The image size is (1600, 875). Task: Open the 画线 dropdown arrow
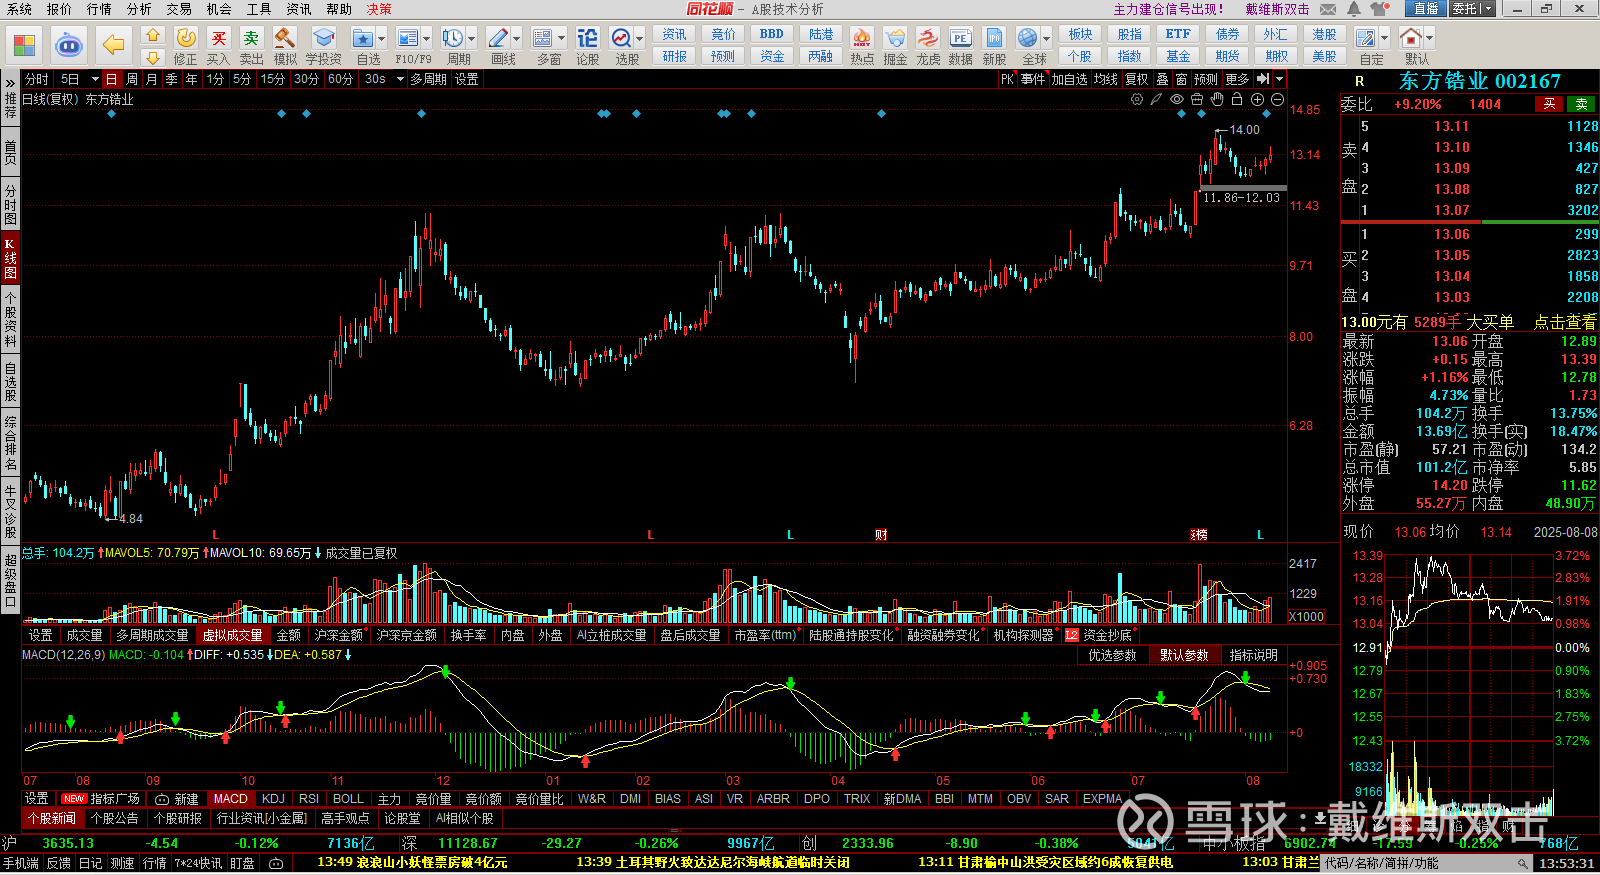tap(517, 39)
